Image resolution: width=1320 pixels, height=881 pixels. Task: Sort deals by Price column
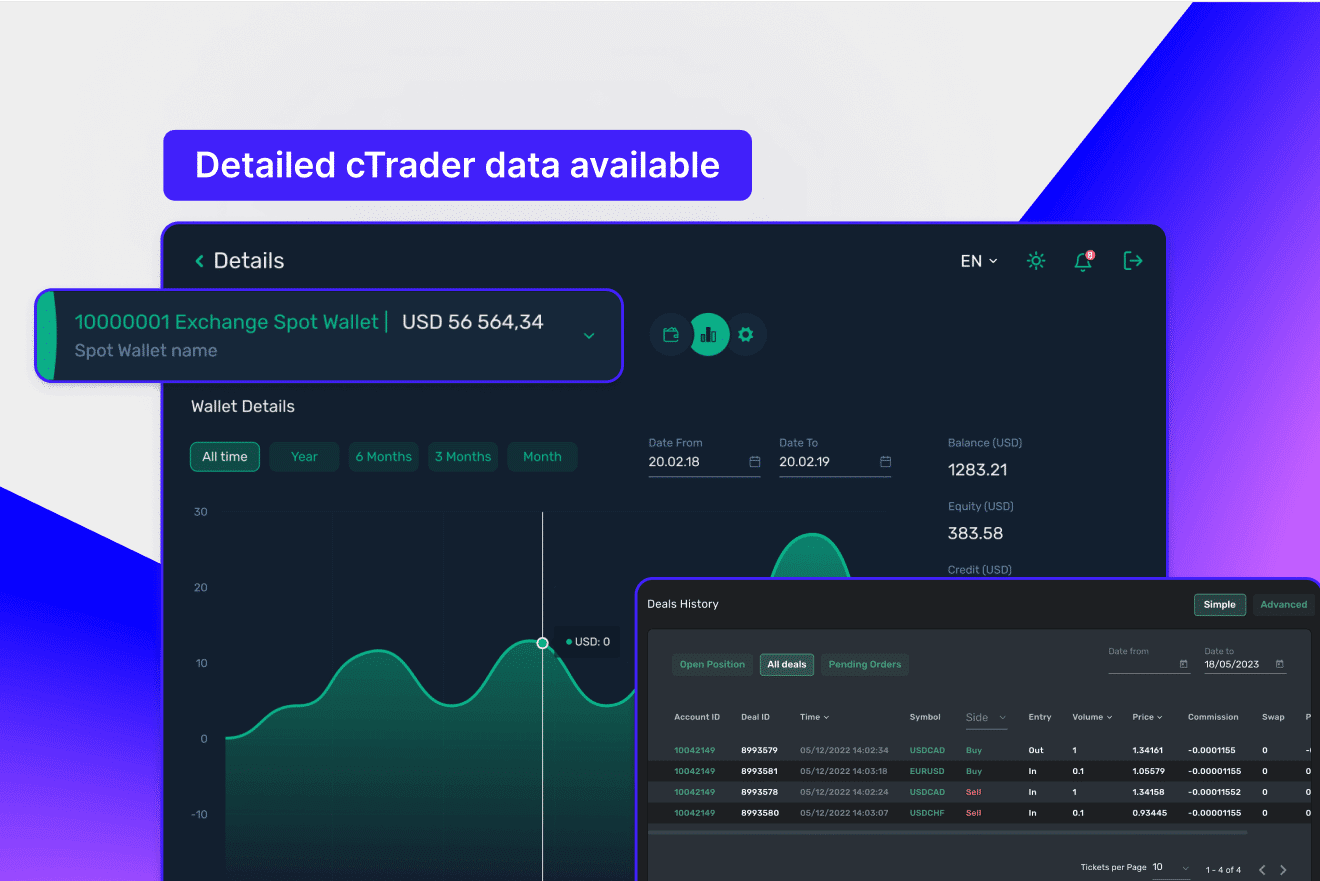[x=1147, y=717]
